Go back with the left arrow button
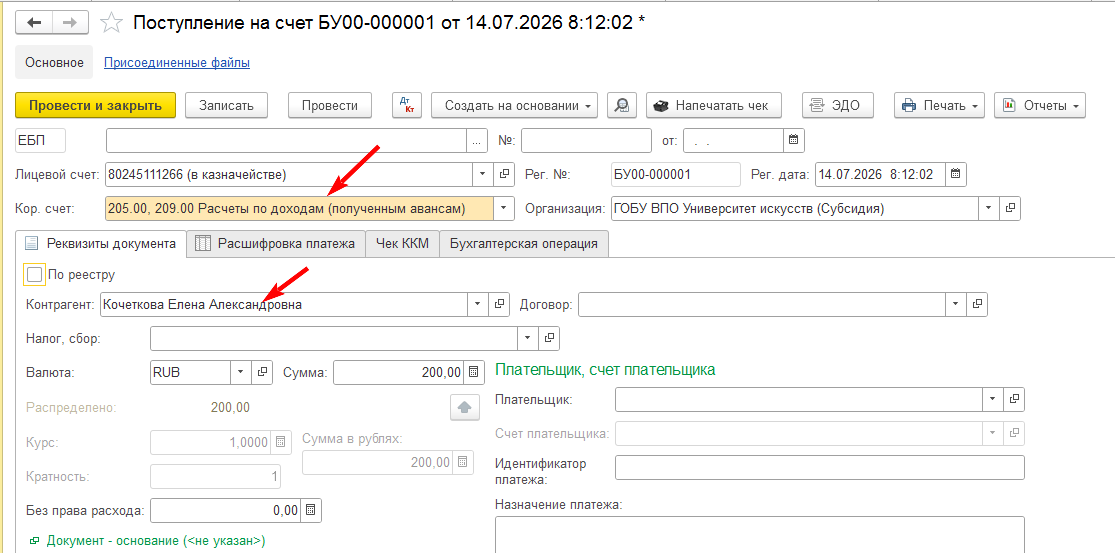Viewport: 1115px width, 553px height. coord(35,23)
